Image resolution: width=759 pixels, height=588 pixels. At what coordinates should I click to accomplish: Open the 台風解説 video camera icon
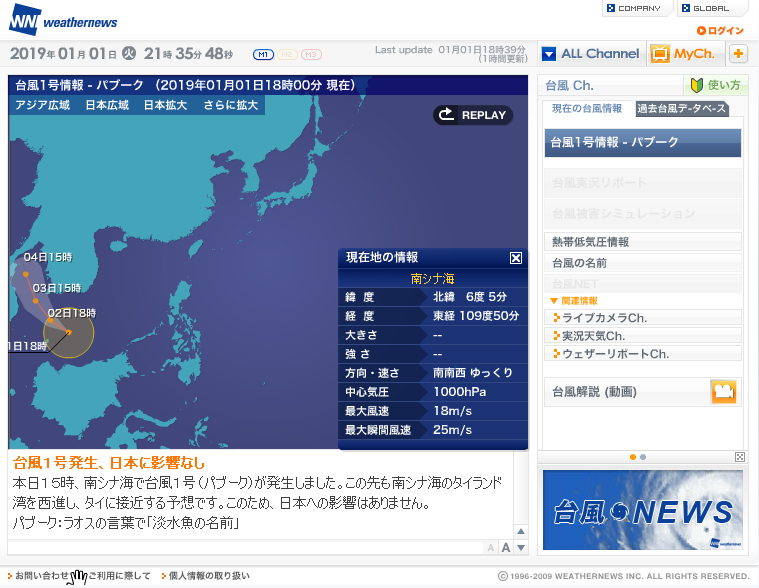724,391
